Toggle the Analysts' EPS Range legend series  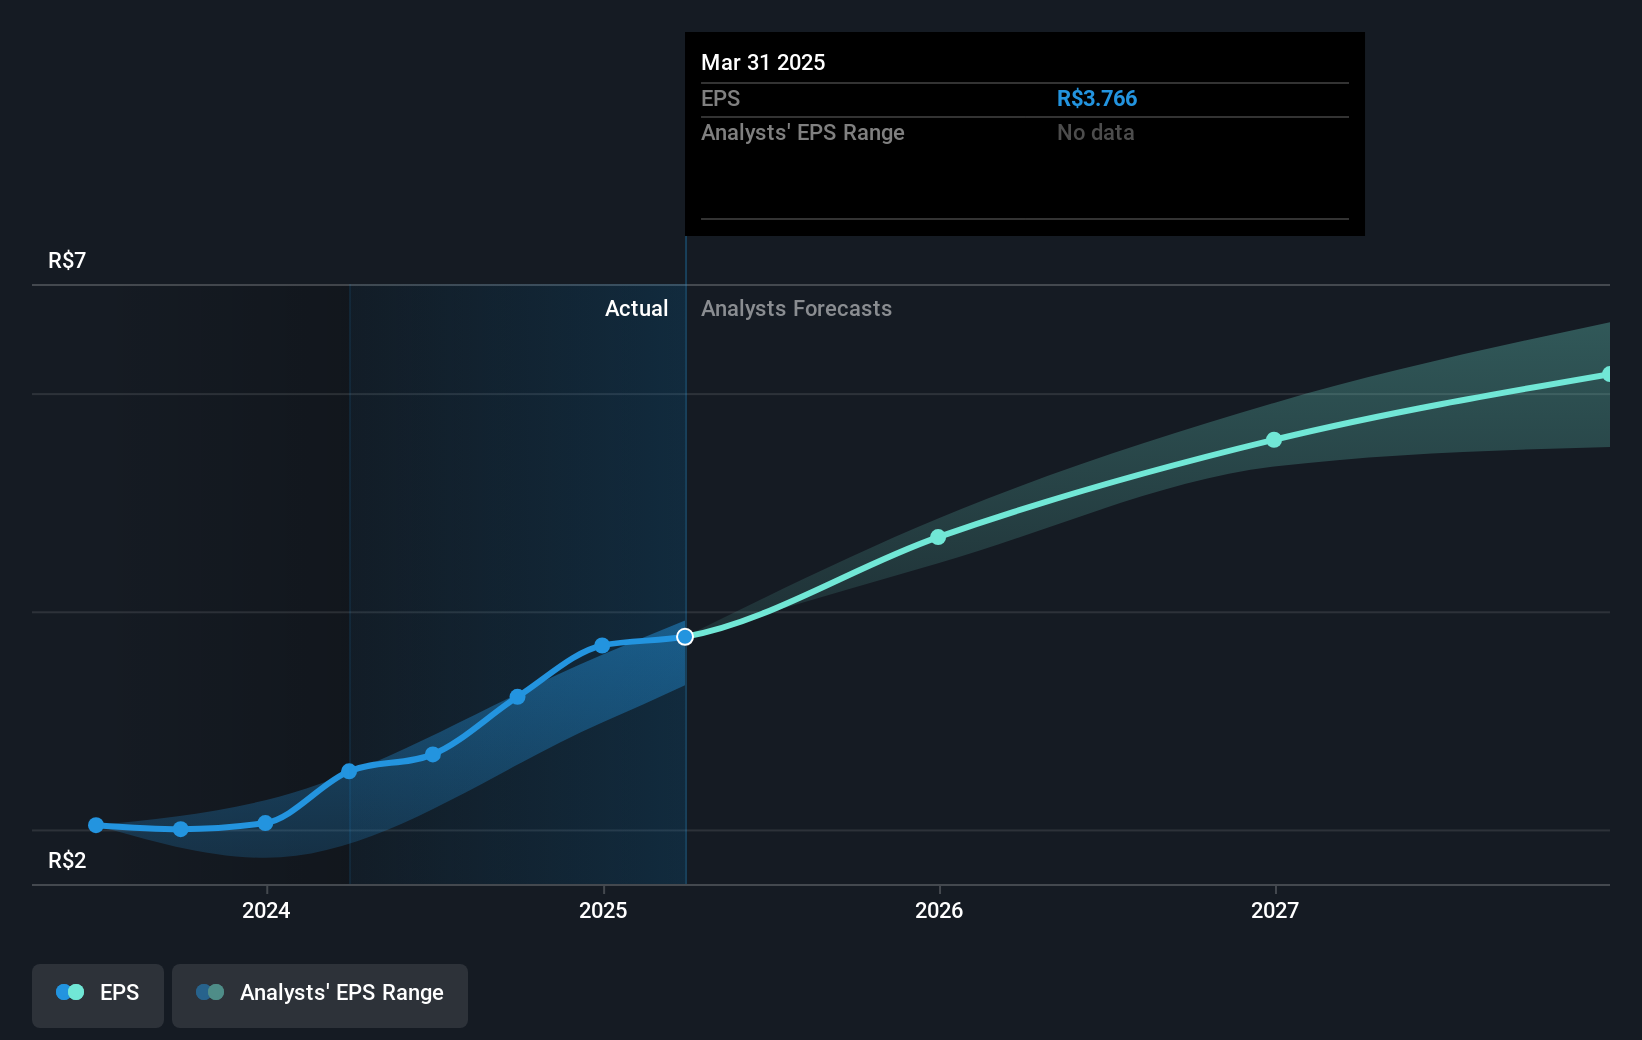(x=320, y=995)
